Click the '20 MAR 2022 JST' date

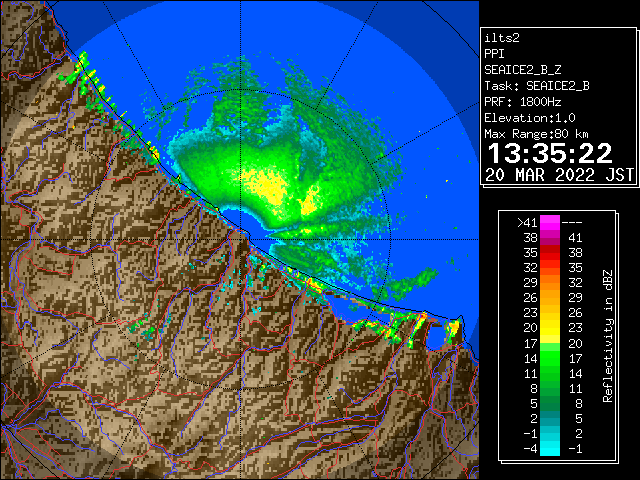coord(560,175)
